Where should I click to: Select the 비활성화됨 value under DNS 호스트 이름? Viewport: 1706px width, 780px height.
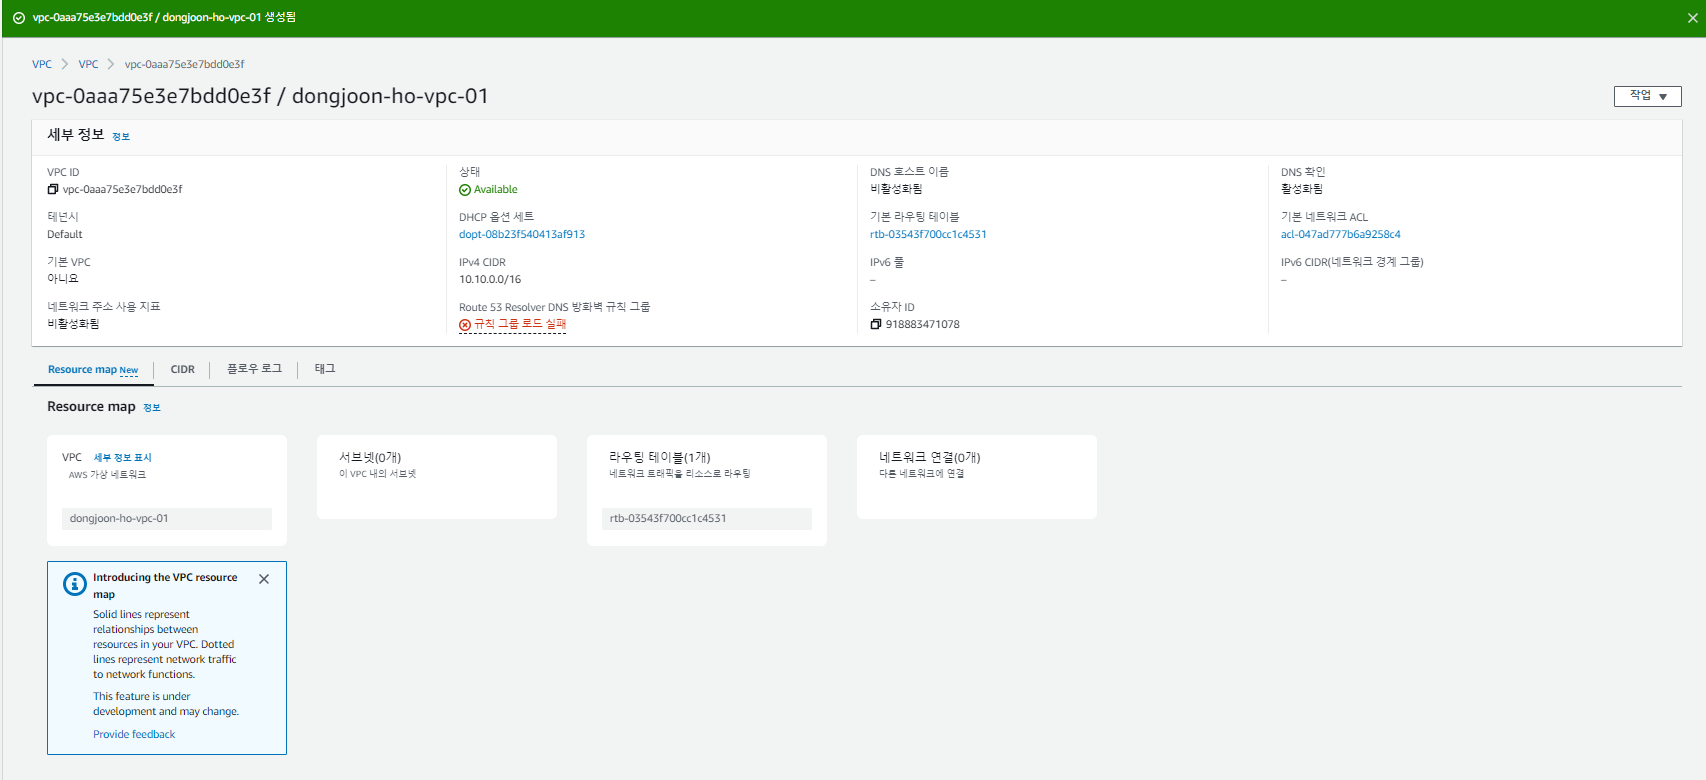click(x=896, y=189)
